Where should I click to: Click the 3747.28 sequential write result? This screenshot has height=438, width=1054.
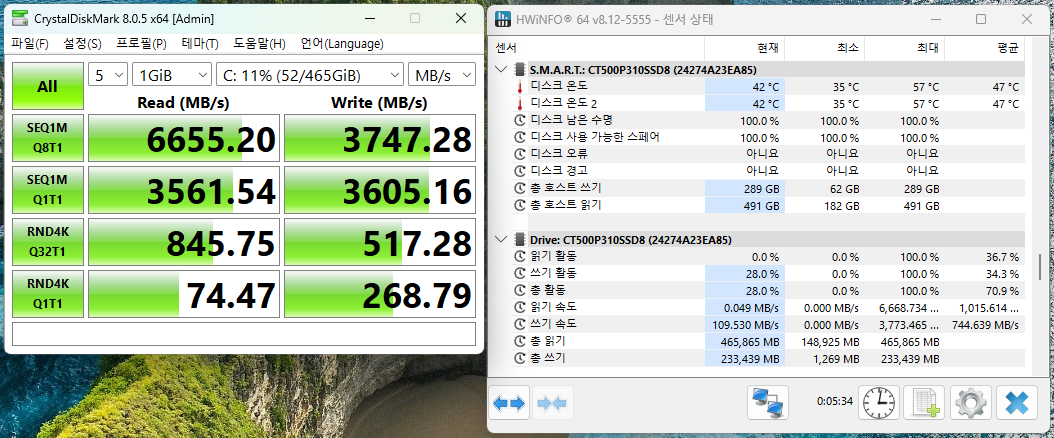[x=380, y=140]
